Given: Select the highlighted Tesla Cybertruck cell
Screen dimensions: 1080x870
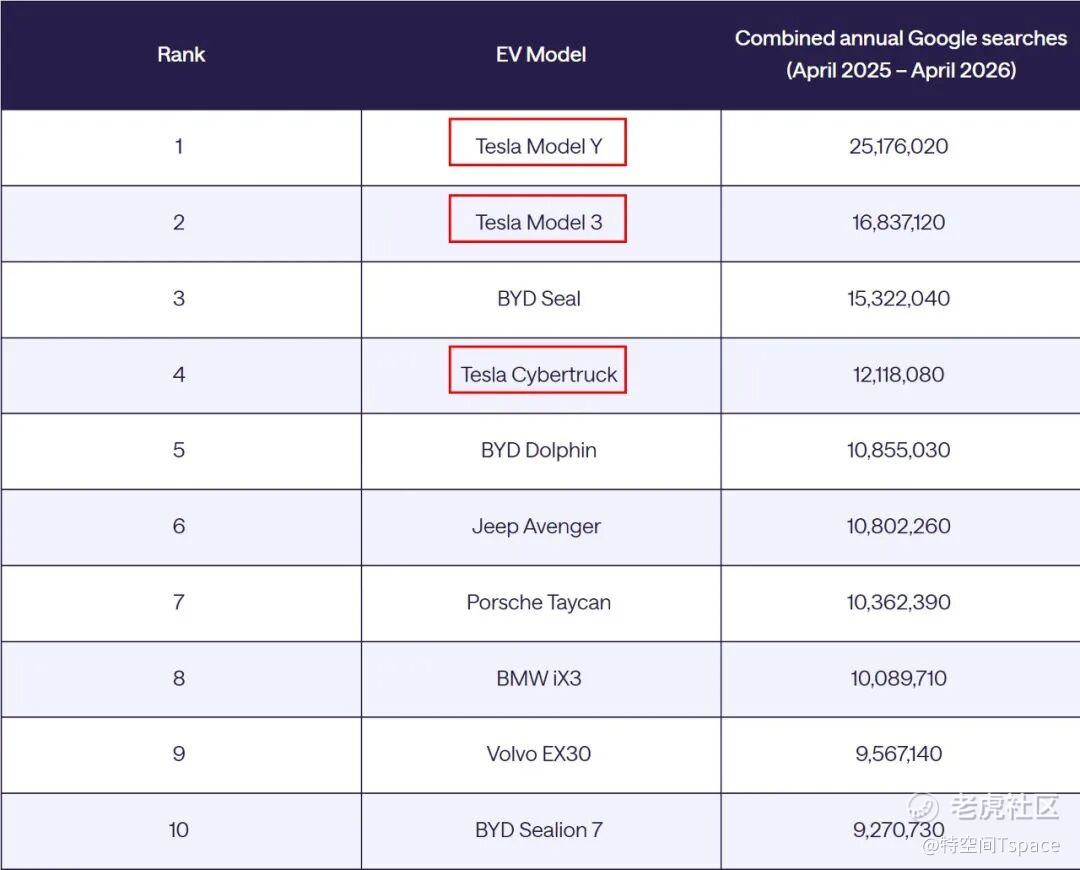Looking at the screenshot, I should point(537,370).
